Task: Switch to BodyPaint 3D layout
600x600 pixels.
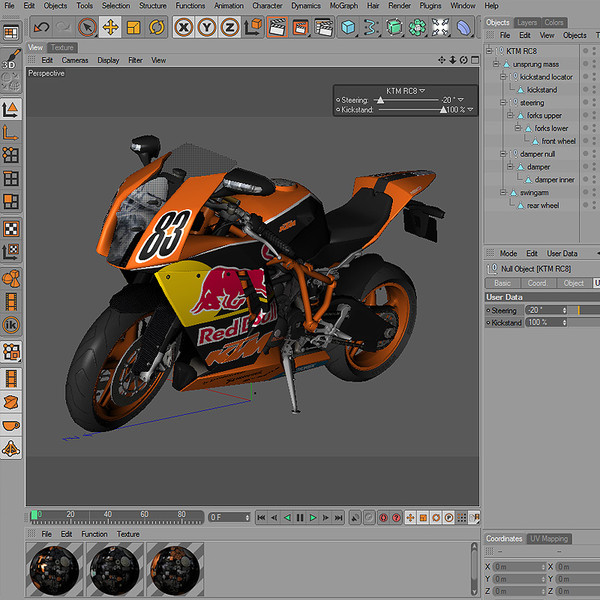Action: [11, 60]
